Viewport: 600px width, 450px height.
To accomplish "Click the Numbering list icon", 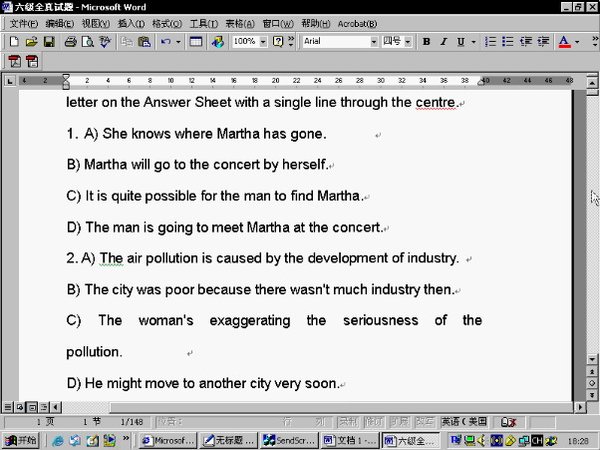I will point(490,42).
